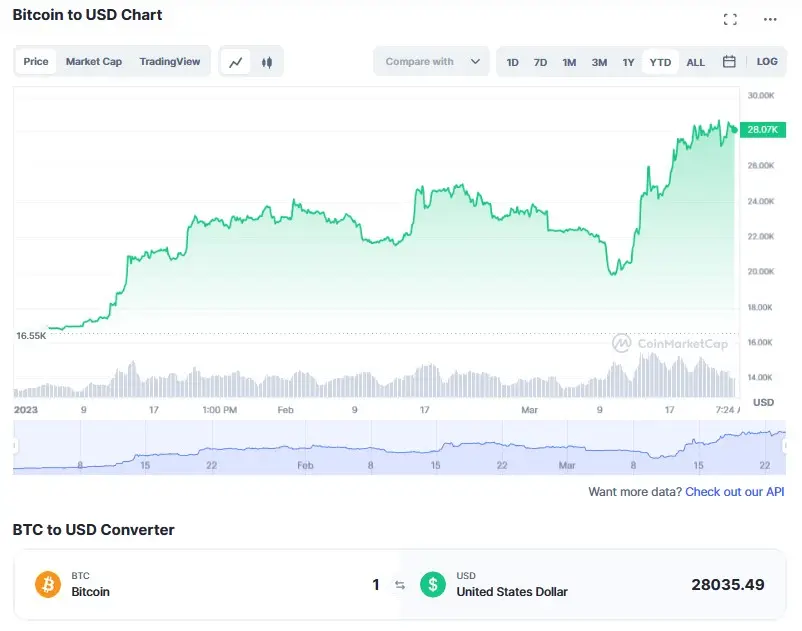802x631 pixels.
Task: Switch to line chart view icon
Action: click(x=235, y=62)
